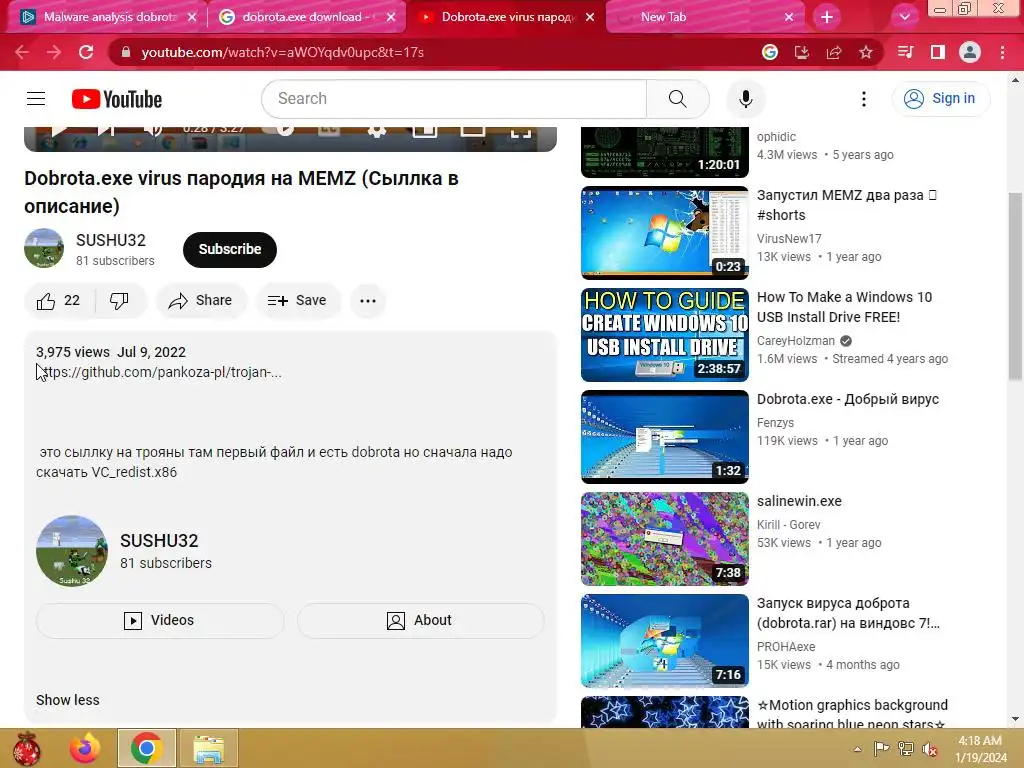Open How To Make Windows 10 USB thumbnail

(x=665, y=334)
